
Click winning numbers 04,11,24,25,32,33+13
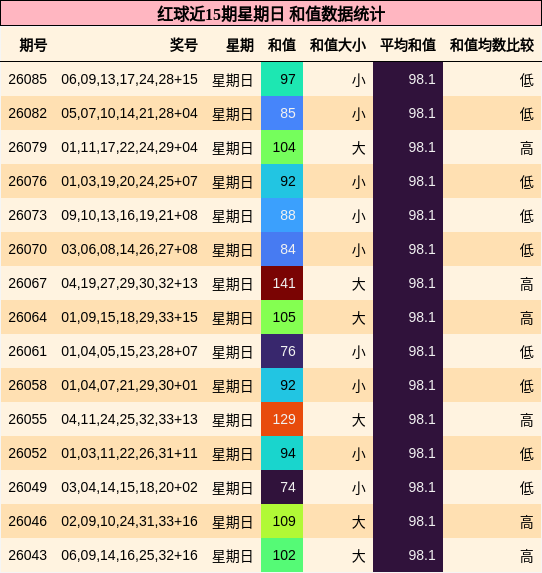[x=129, y=419]
